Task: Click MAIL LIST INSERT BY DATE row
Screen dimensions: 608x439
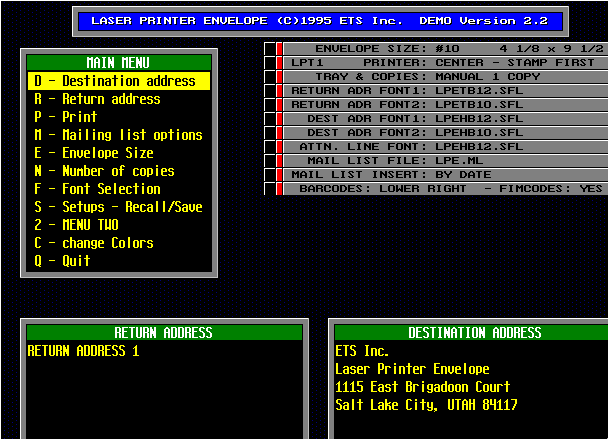Action: (446, 175)
